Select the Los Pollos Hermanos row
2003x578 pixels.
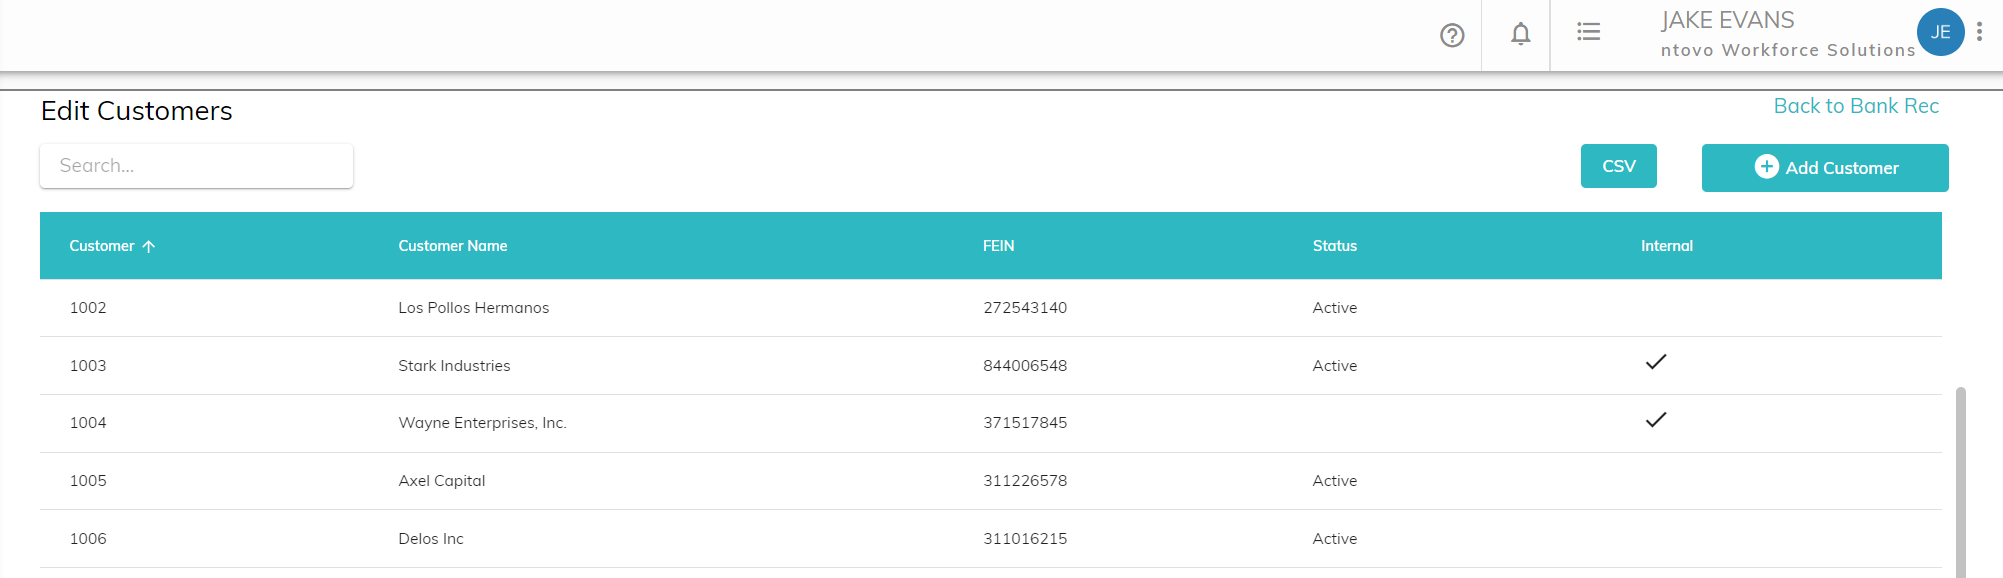[x=473, y=308]
